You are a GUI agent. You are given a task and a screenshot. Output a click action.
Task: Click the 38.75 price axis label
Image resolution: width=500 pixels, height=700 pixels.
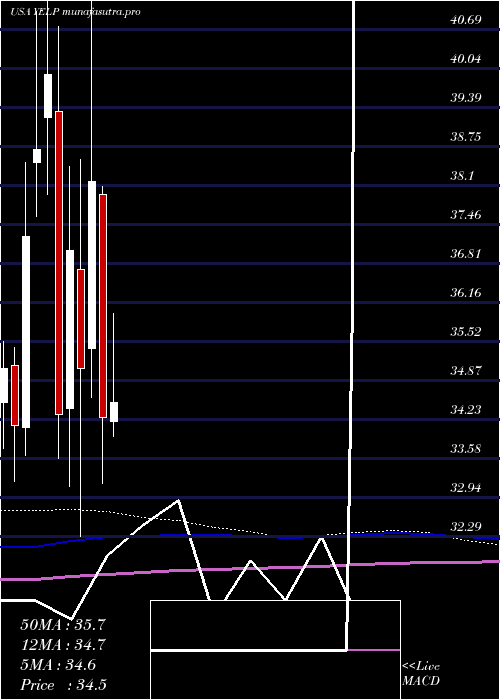(466, 137)
